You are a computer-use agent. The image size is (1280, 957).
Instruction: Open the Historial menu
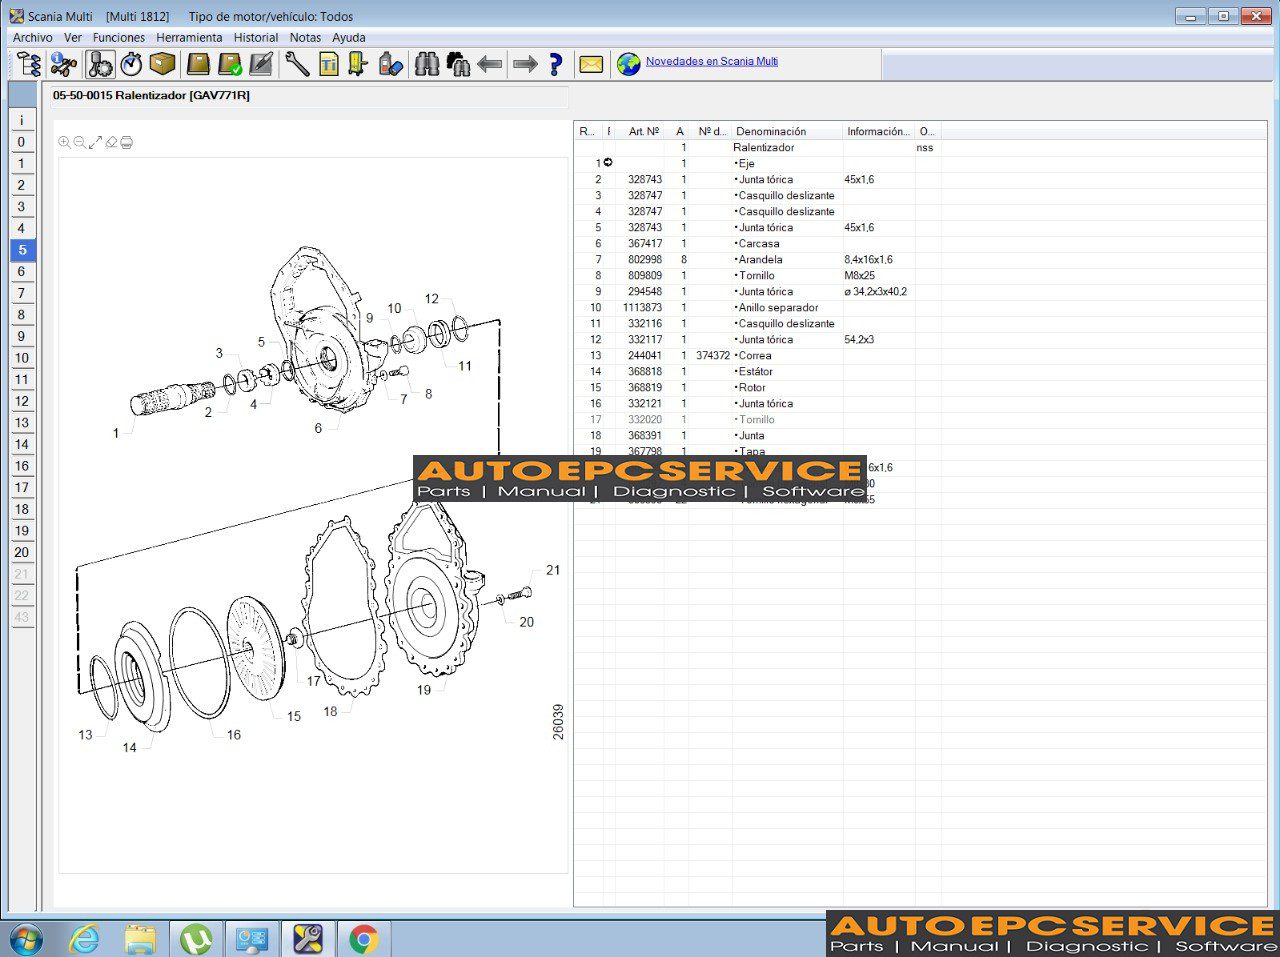click(x=256, y=37)
